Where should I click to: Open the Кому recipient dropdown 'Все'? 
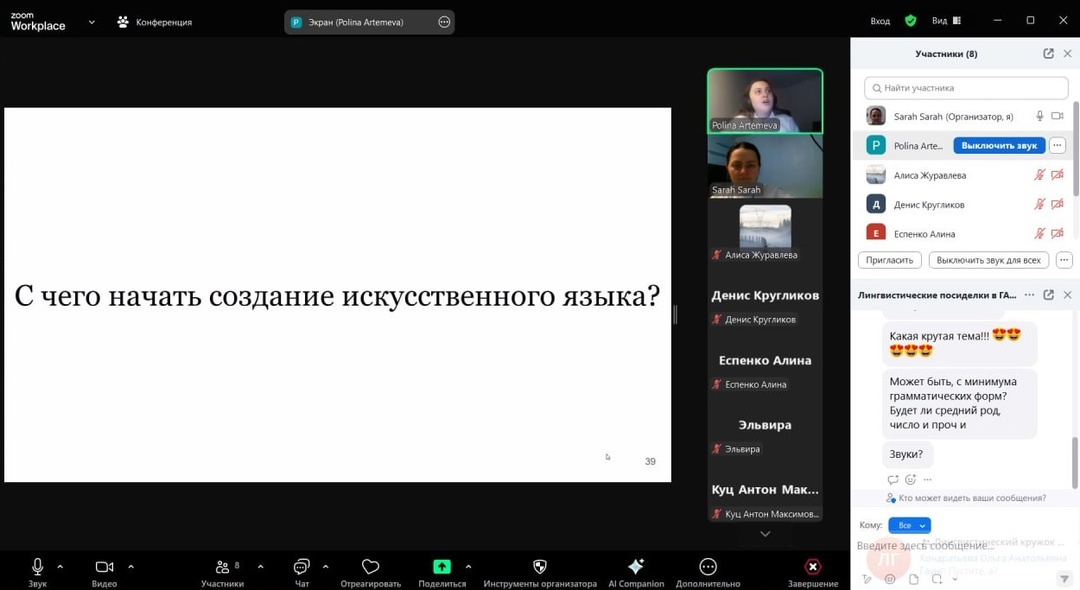(909, 525)
